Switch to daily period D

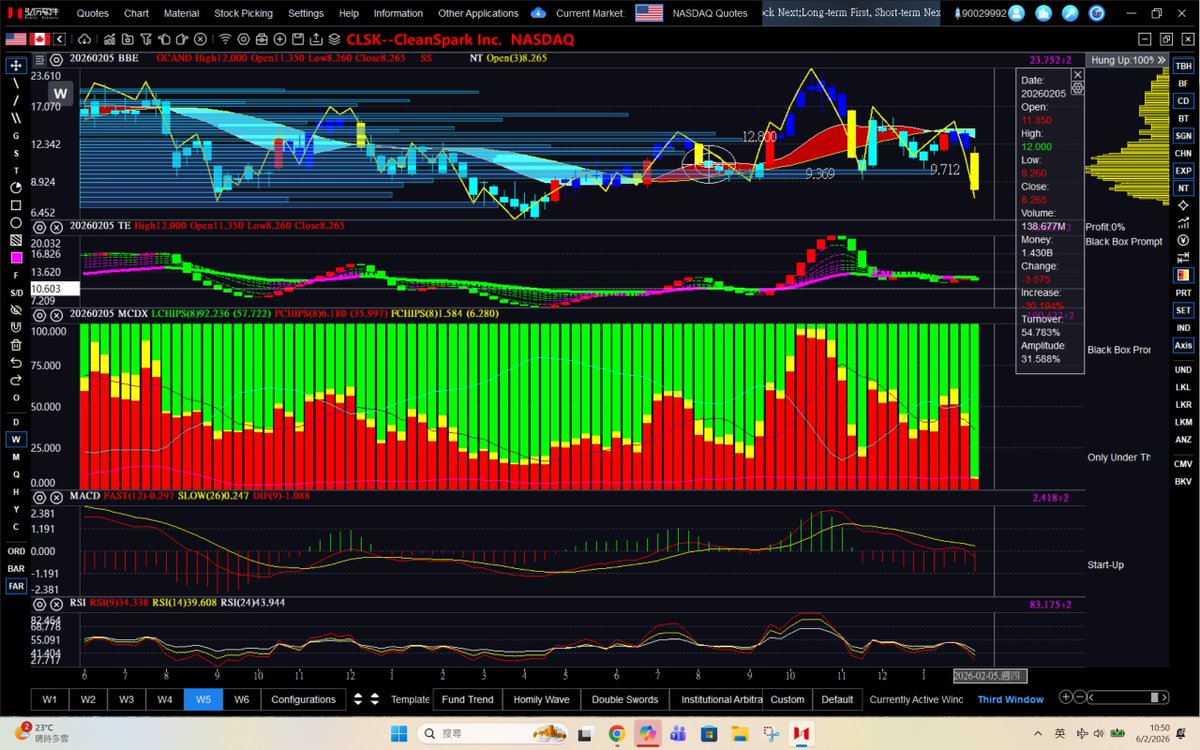pos(16,422)
